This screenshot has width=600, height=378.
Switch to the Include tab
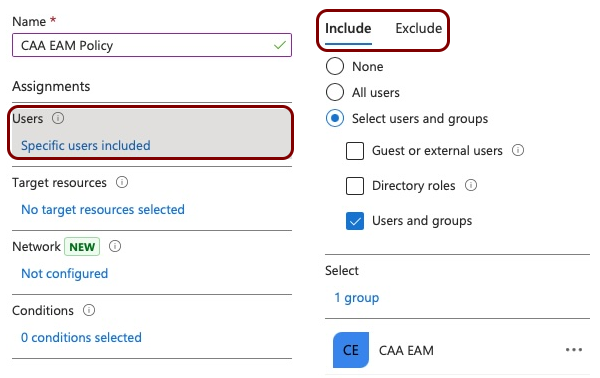(x=348, y=28)
